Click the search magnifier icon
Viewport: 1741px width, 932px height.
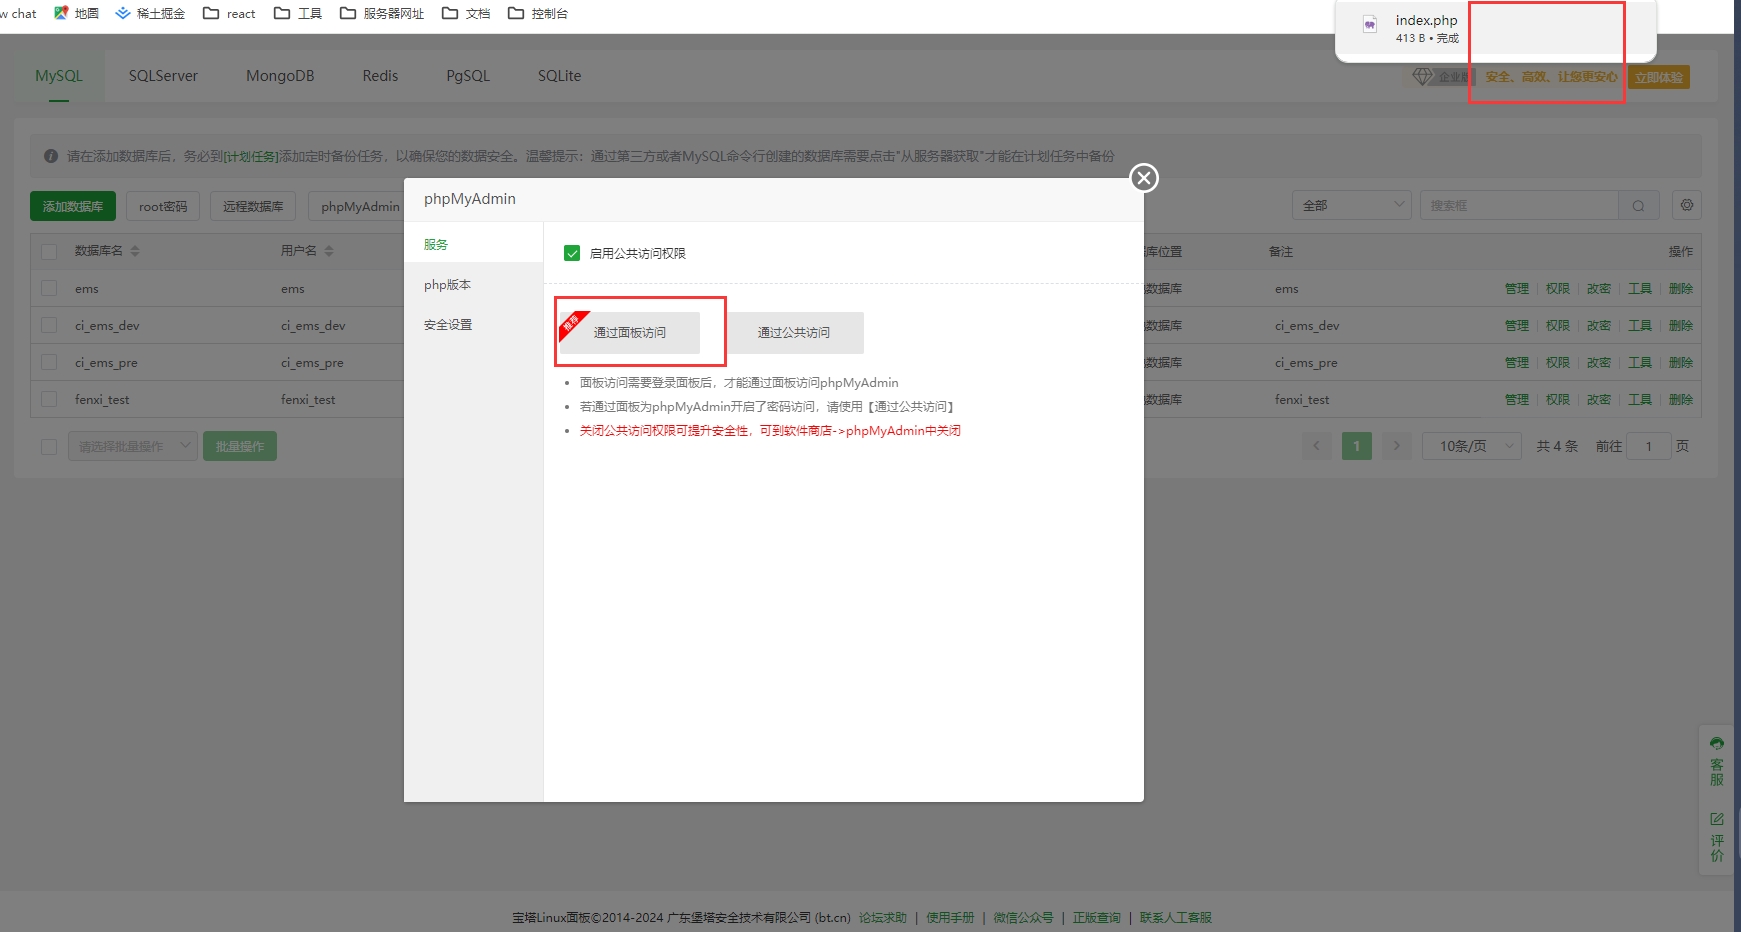point(1638,206)
